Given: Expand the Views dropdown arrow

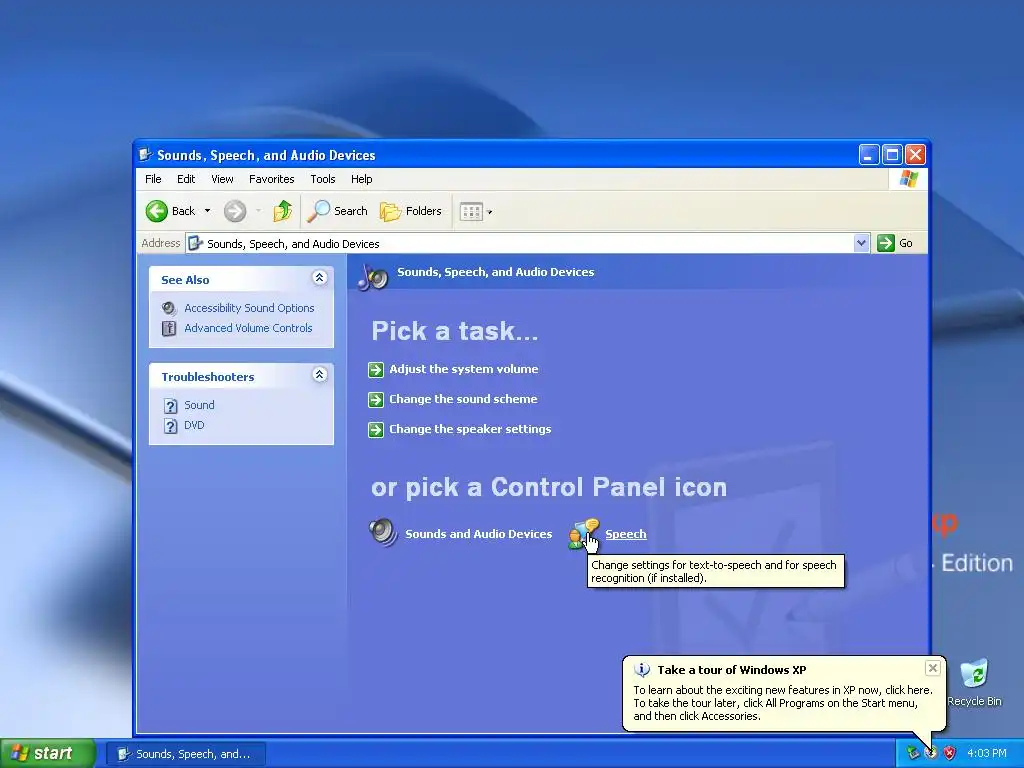Looking at the screenshot, I should pyautogui.click(x=490, y=212).
